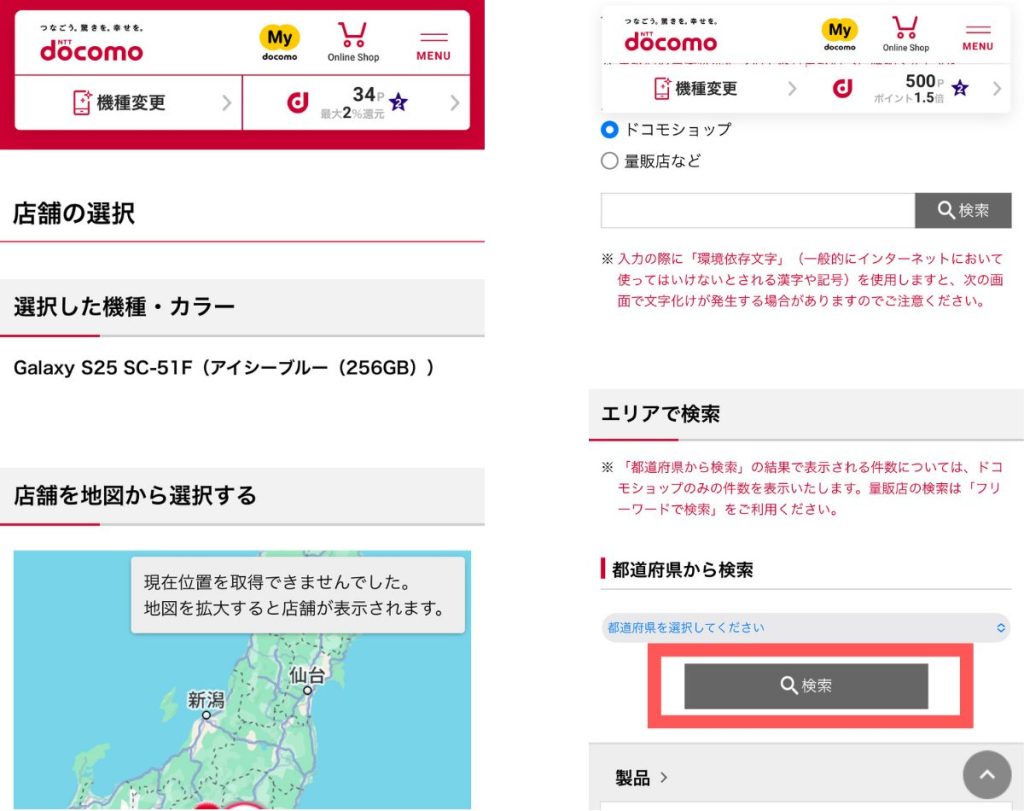
Task: Open d POINT 34P panel in left screenshot
Action: tap(356, 103)
